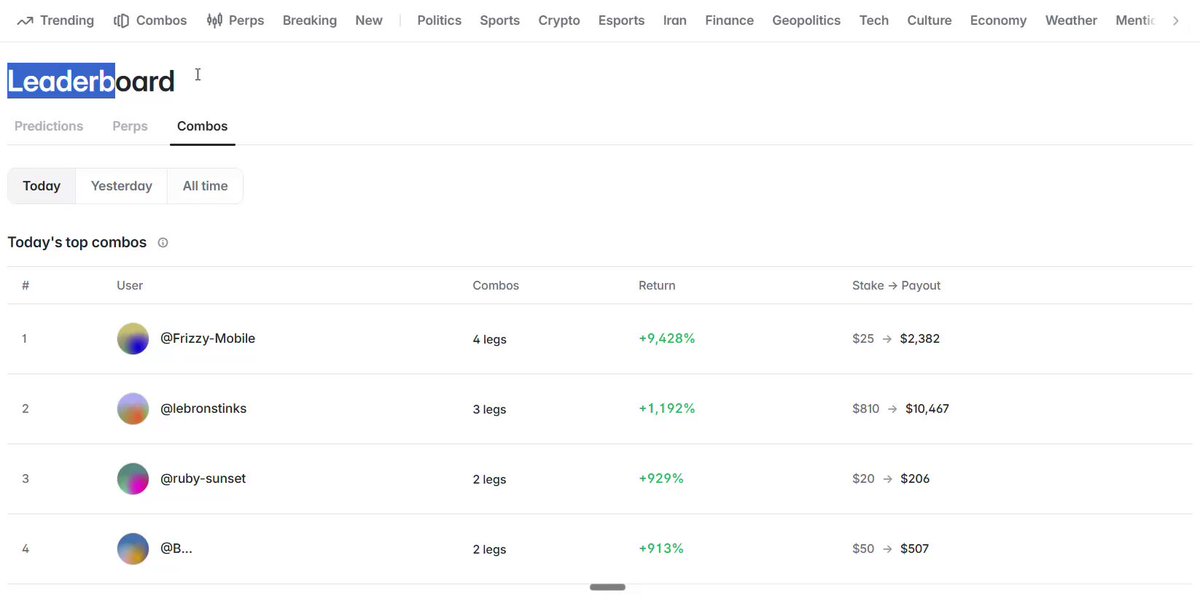Click the avatar of @Frizzy-Mobile
Image resolution: width=1200 pixels, height=601 pixels.
point(133,339)
